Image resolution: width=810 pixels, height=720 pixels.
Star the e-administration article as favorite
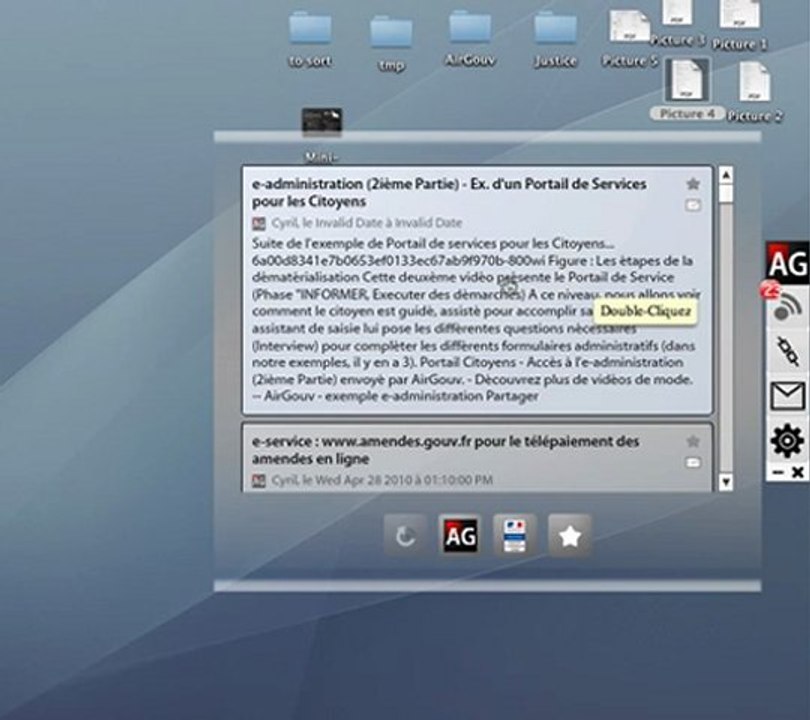[x=693, y=184]
